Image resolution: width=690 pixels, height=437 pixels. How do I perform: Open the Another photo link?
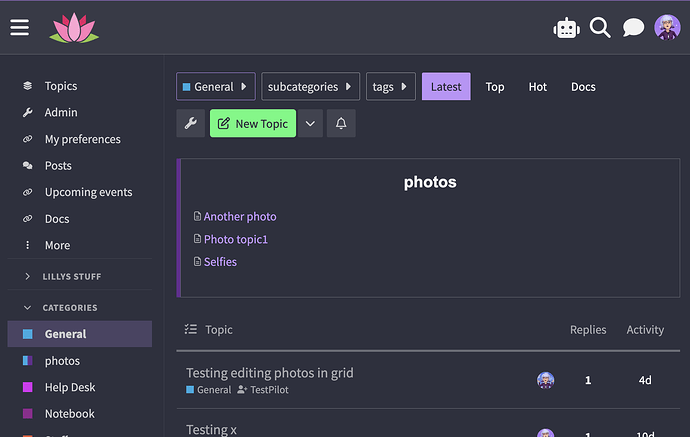tap(240, 217)
